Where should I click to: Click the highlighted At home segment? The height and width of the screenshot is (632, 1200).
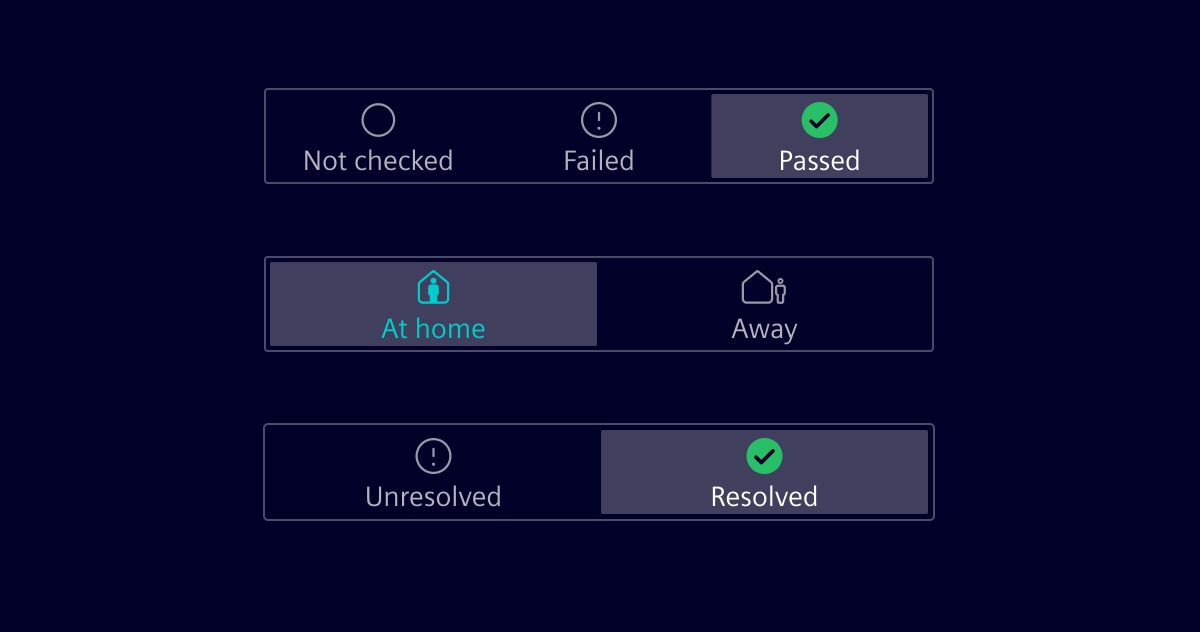(x=432, y=303)
